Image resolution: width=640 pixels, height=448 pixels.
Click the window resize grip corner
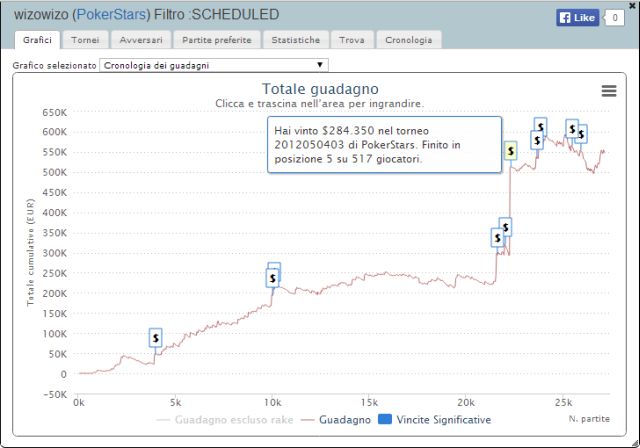tap(635, 444)
